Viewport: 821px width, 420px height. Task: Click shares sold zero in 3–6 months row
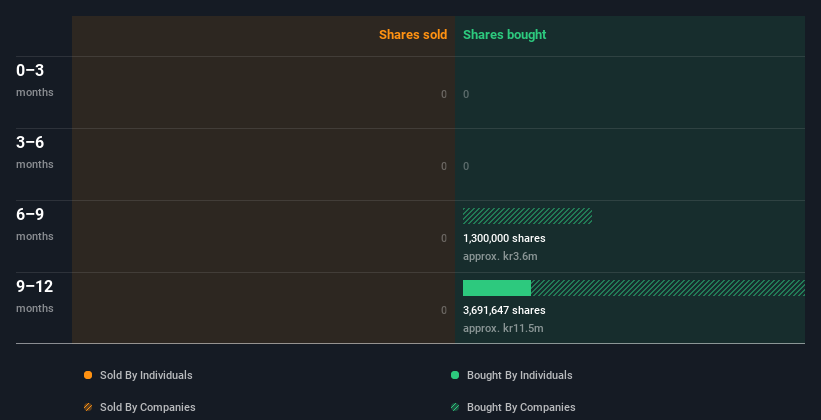(x=444, y=167)
